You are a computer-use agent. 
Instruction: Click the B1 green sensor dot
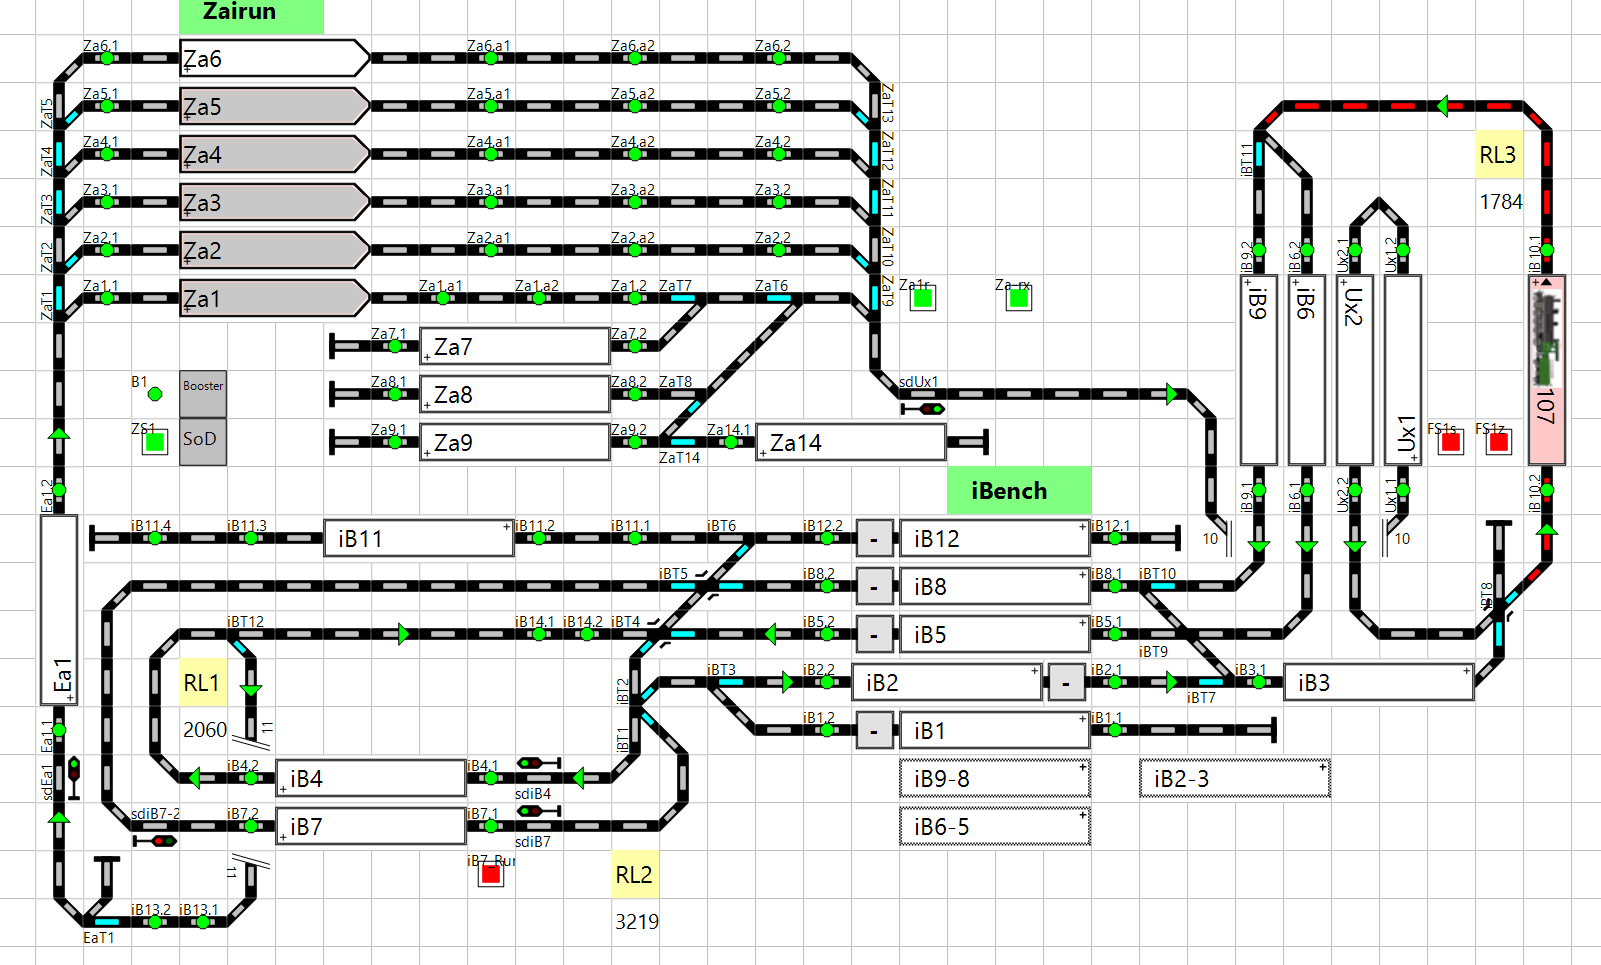[x=155, y=394]
